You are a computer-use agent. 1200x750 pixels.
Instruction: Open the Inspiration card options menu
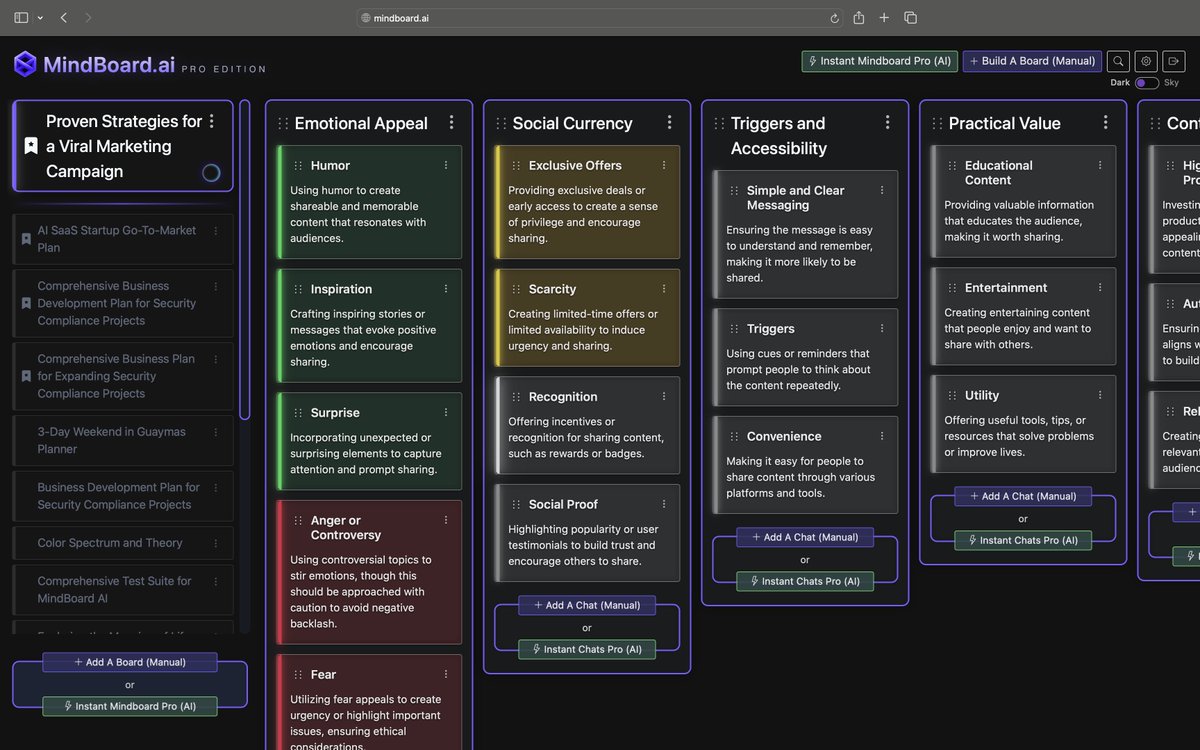[x=446, y=289]
